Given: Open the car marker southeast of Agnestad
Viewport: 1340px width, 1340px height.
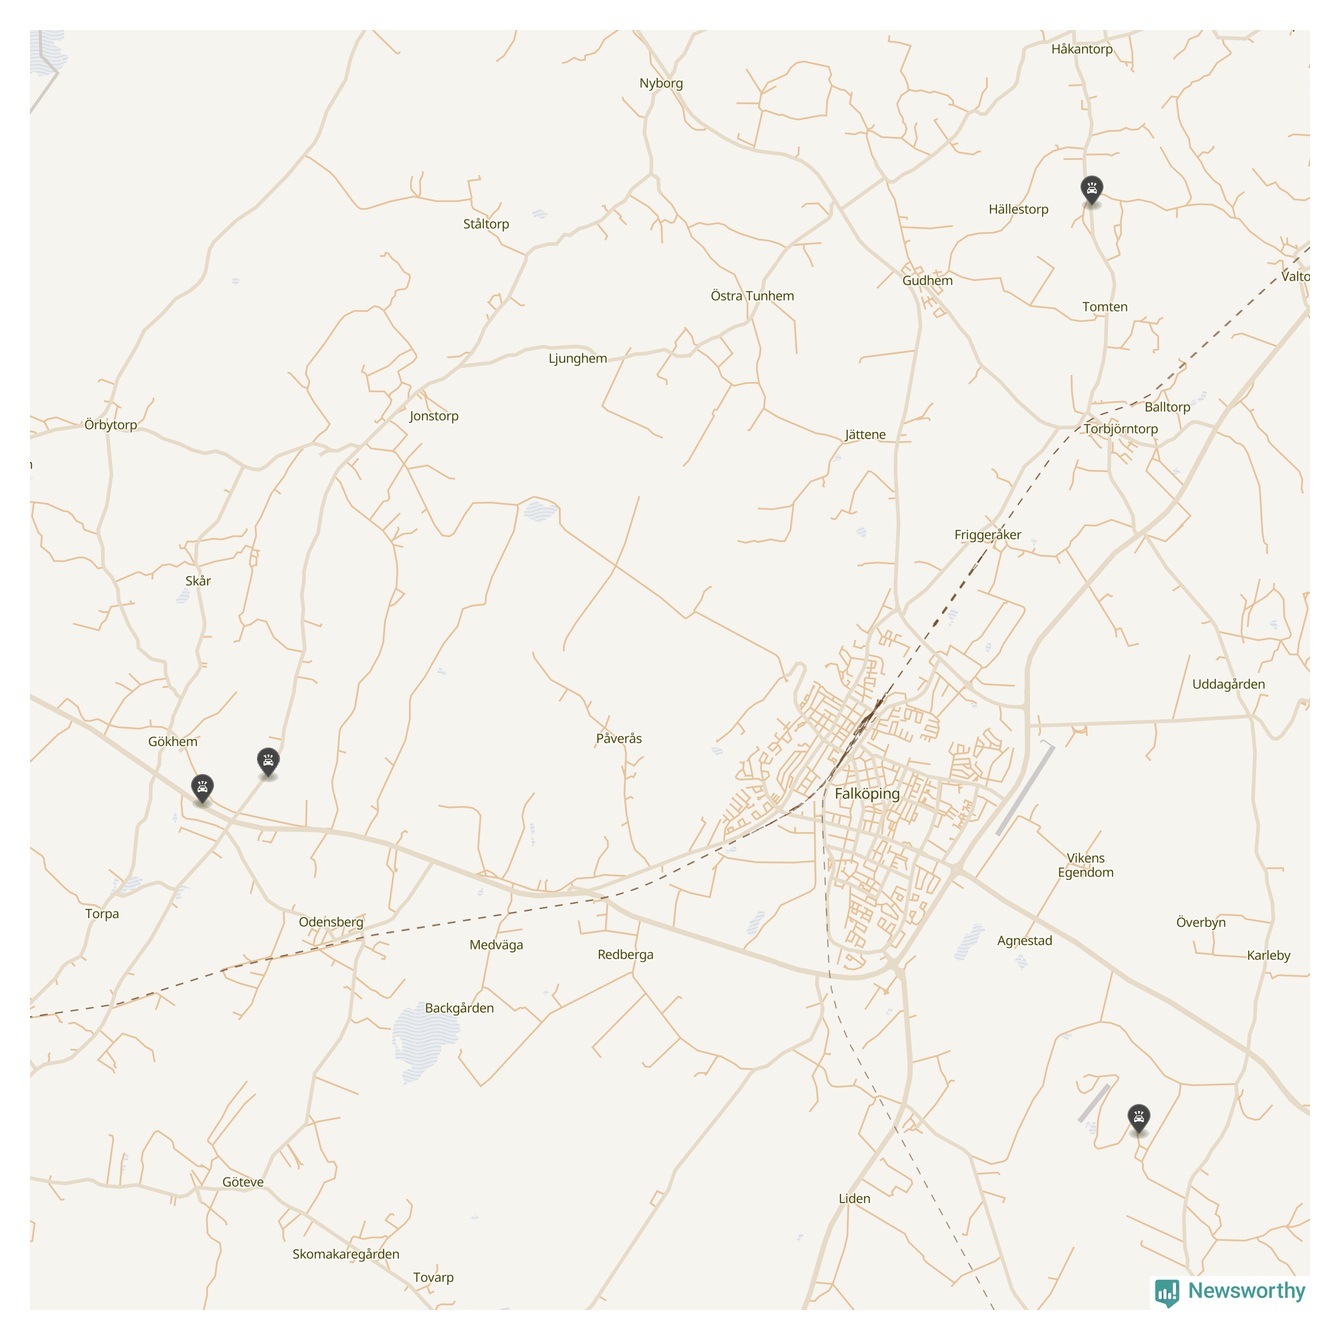Looking at the screenshot, I should point(1138,1118).
